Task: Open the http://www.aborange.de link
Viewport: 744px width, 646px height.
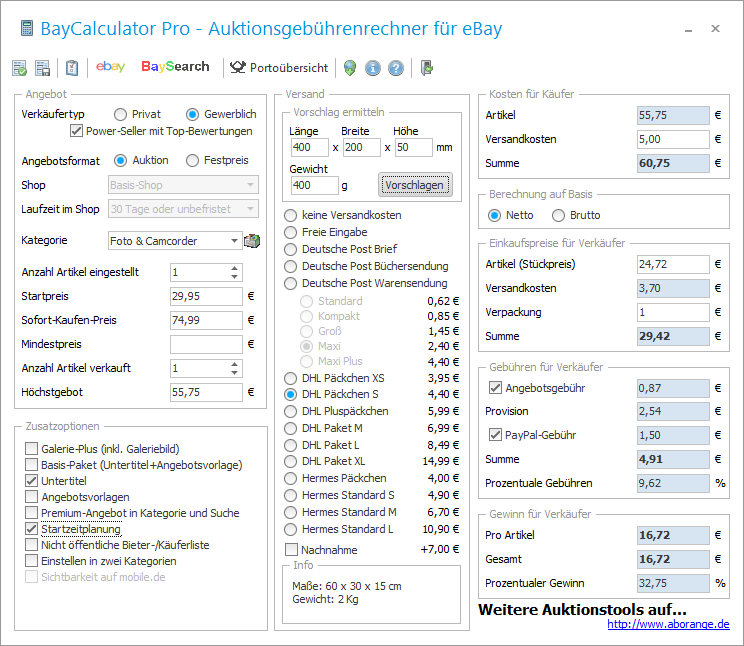Action: (x=668, y=624)
